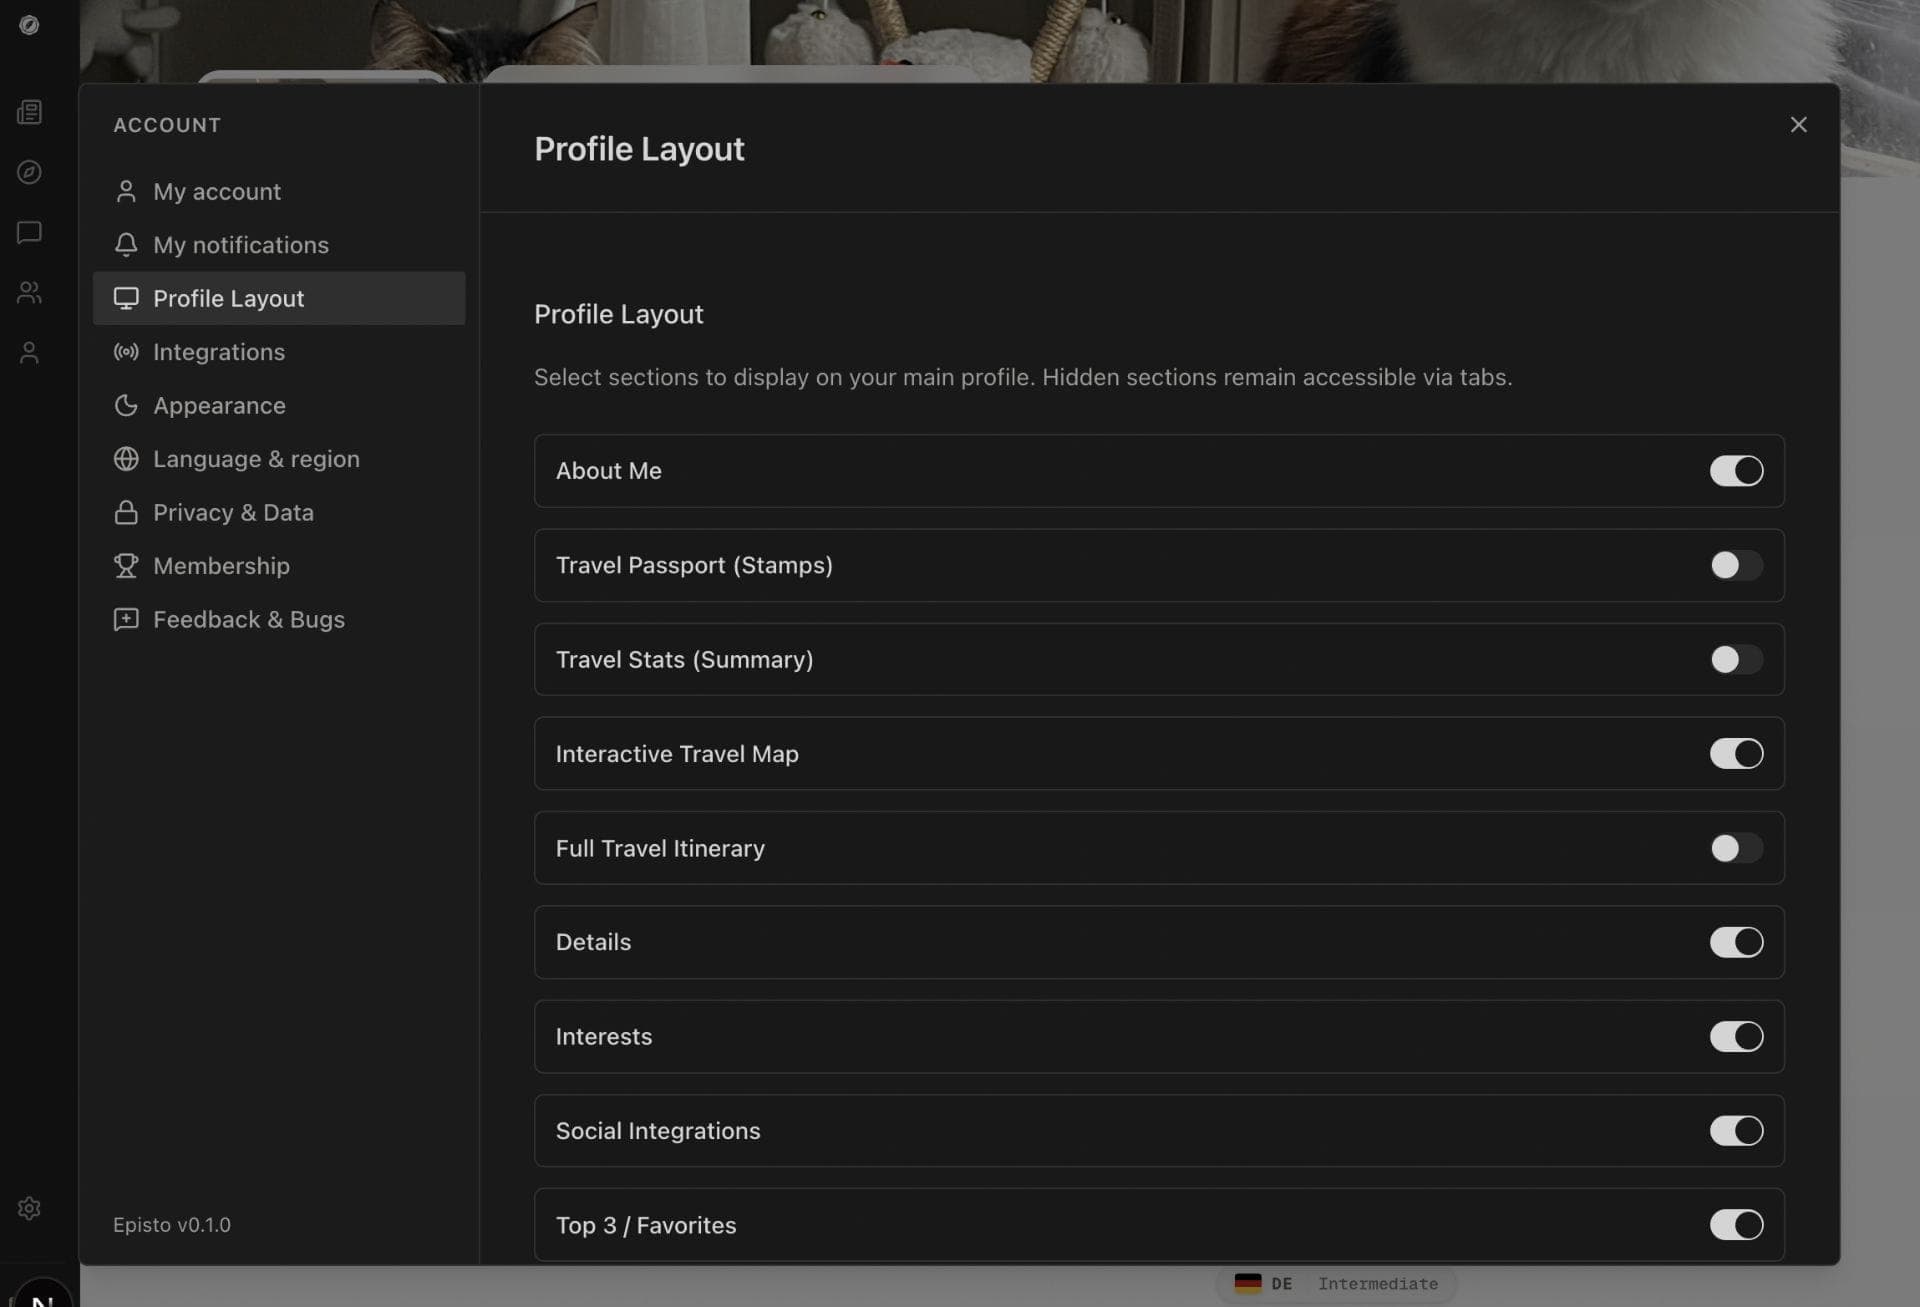Go to My notifications settings
Screen dimensions: 1920x1307
(x=240, y=245)
